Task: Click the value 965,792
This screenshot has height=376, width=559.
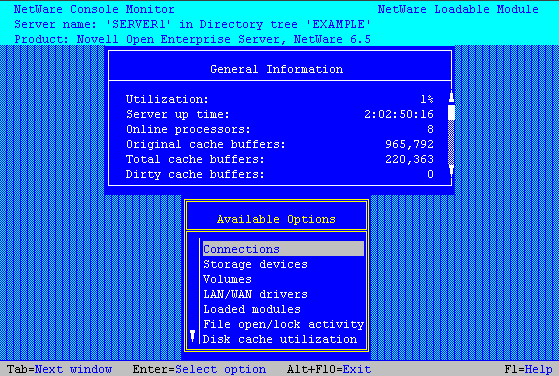Action: (x=409, y=144)
